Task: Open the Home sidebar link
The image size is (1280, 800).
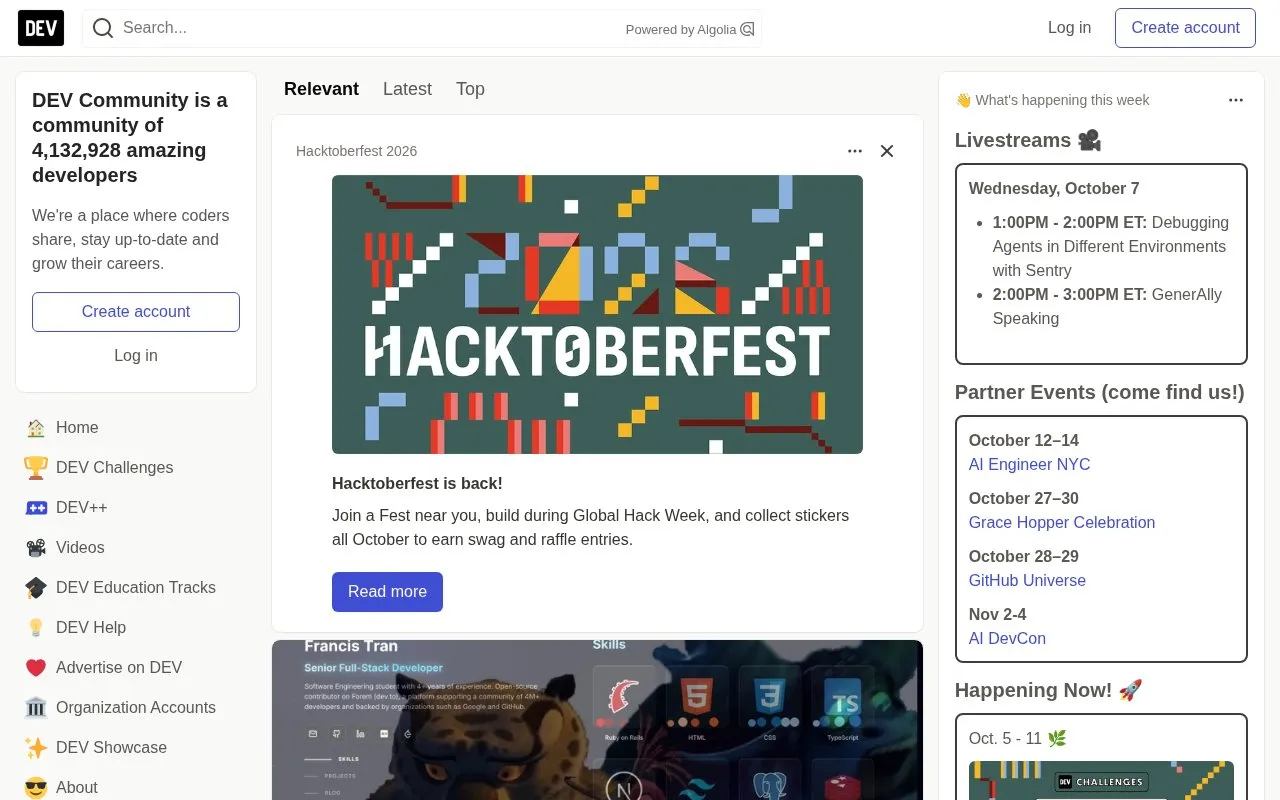Action: (x=136, y=428)
